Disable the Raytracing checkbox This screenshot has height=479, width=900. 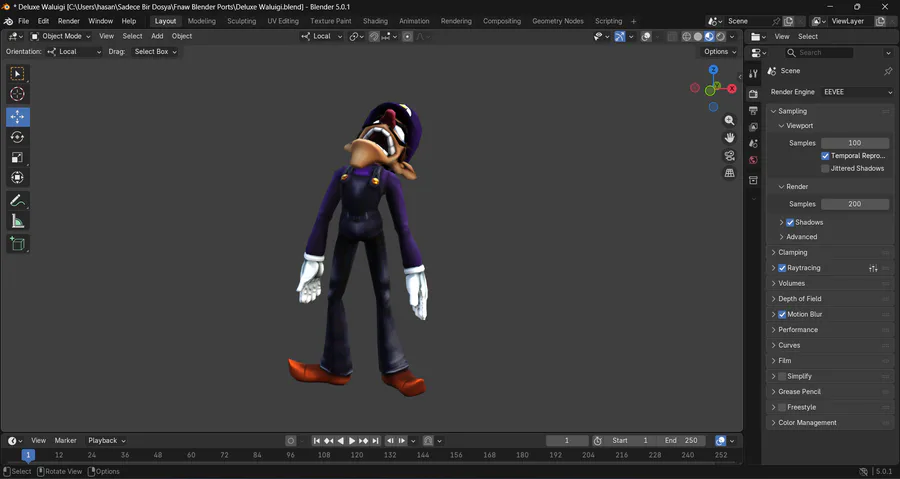pos(782,268)
